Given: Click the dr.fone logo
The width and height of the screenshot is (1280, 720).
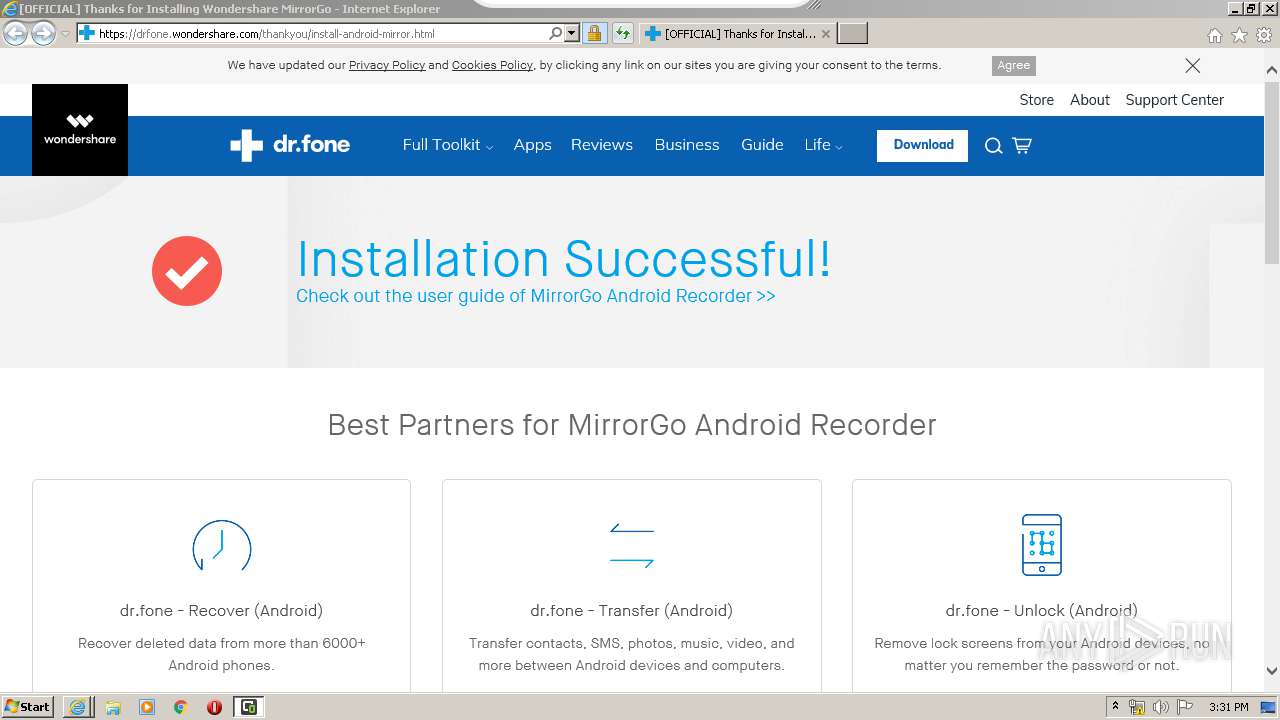Looking at the screenshot, I should click(290, 145).
